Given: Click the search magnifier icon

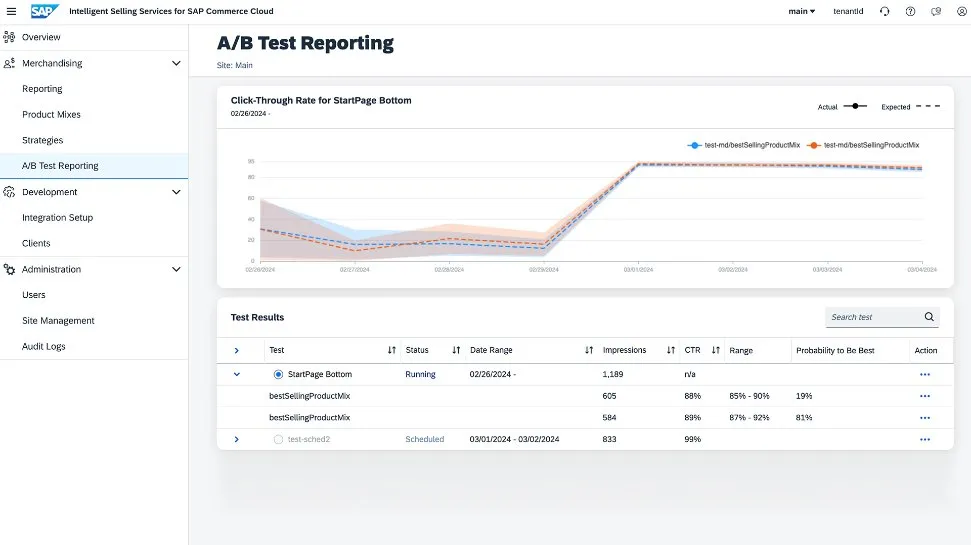Looking at the screenshot, I should click(x=929, y=317).
